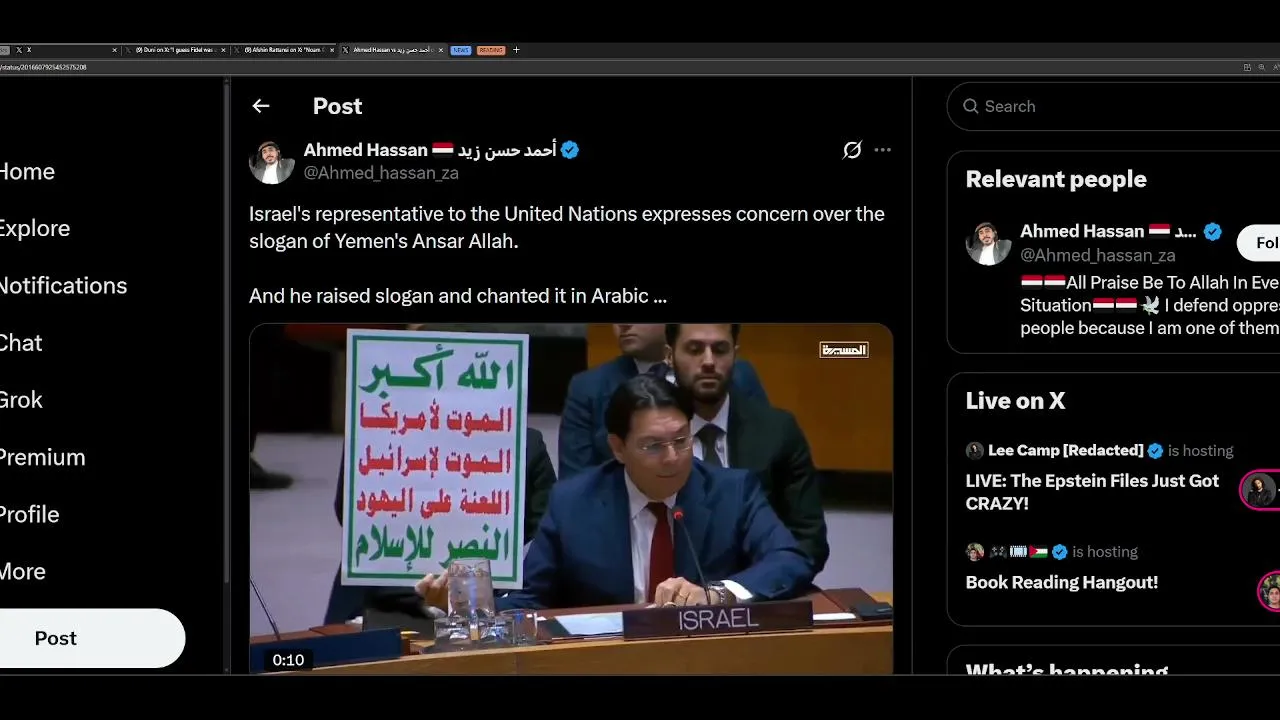The image size is (1280, 720).
Task: Go back using the Post arrow
Action: [x=261, y=106]
